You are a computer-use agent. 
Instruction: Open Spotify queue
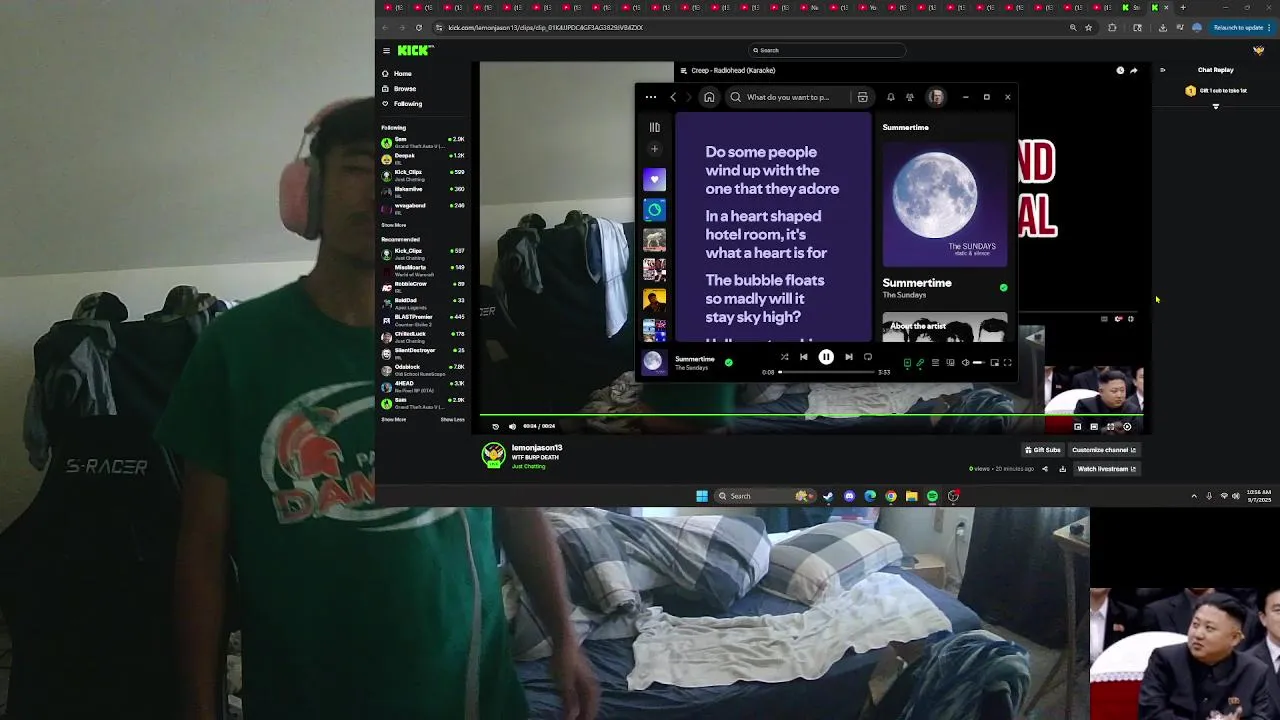(935, 363)
